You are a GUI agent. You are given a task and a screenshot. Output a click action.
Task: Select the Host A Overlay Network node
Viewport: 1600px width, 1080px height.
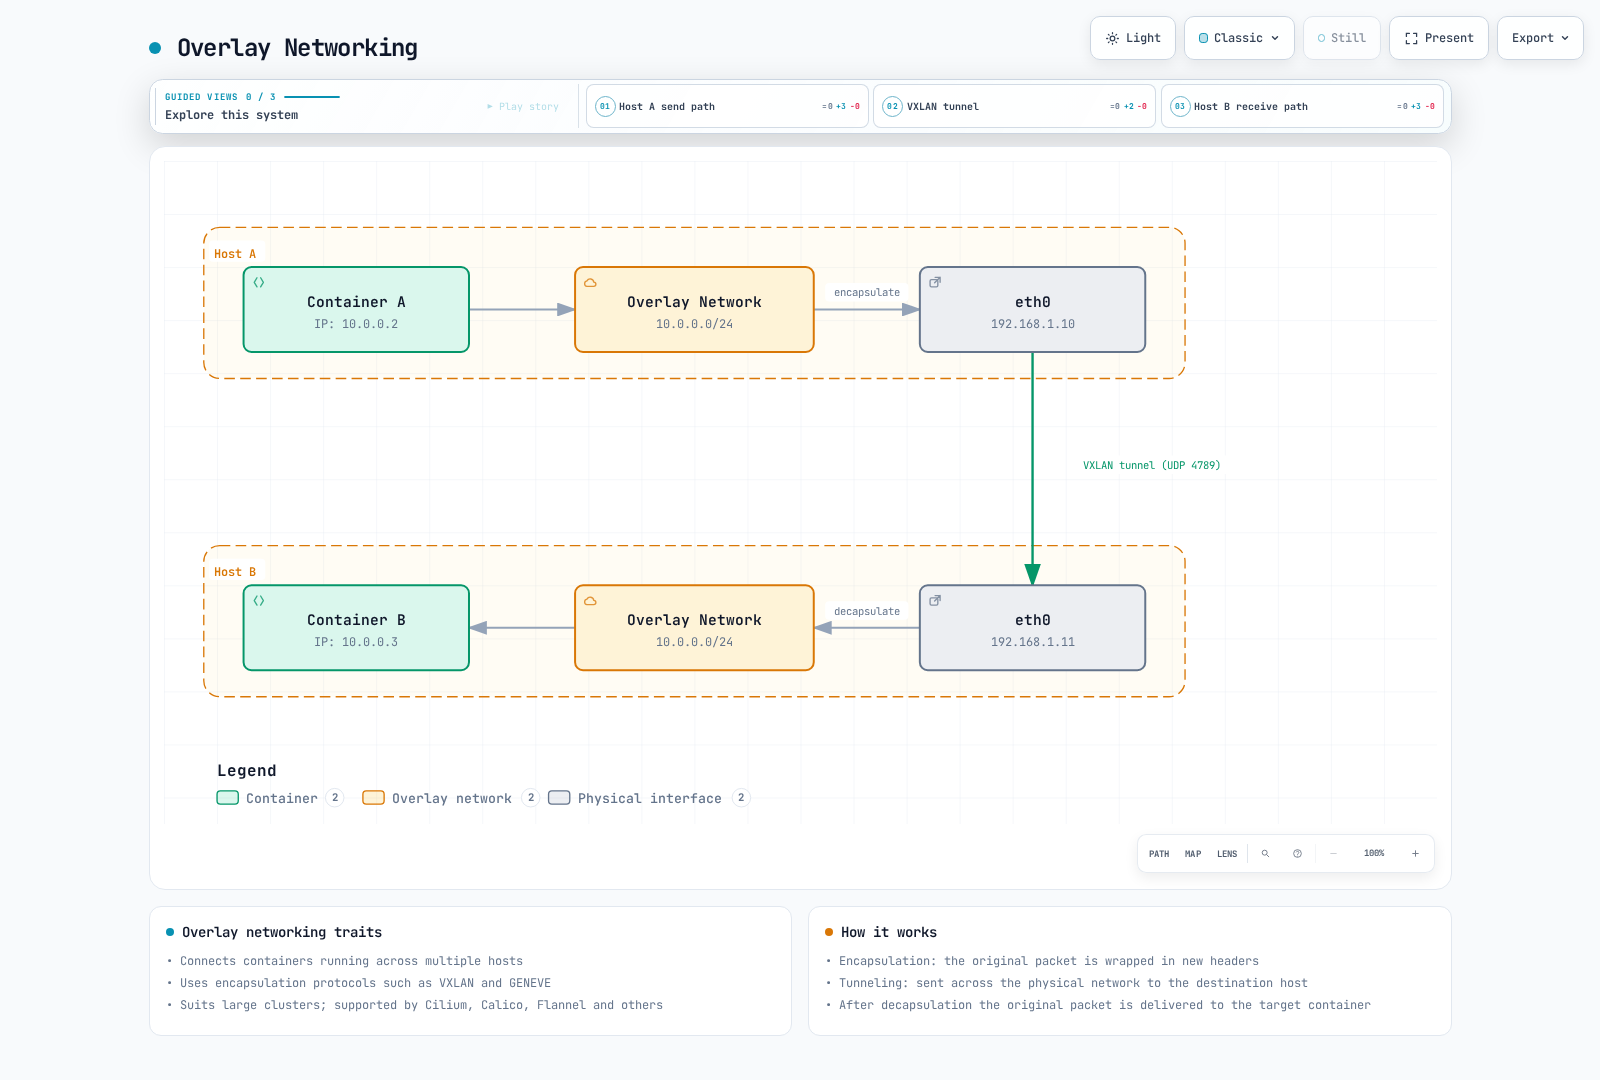694,310
